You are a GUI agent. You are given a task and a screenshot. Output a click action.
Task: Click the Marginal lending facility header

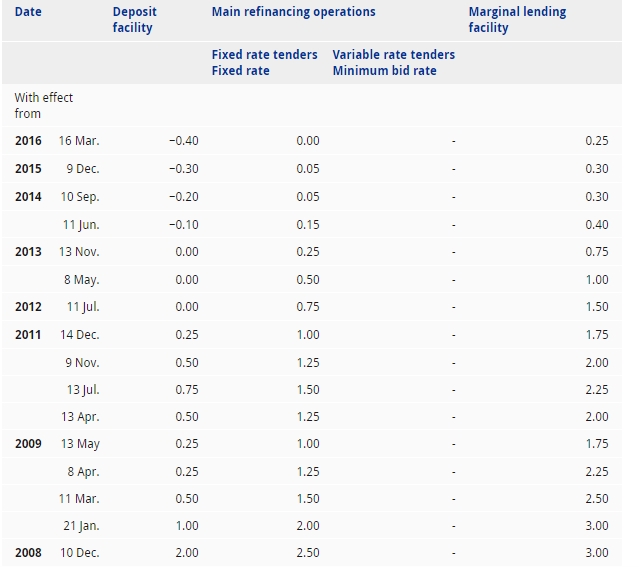coord(517,20)
